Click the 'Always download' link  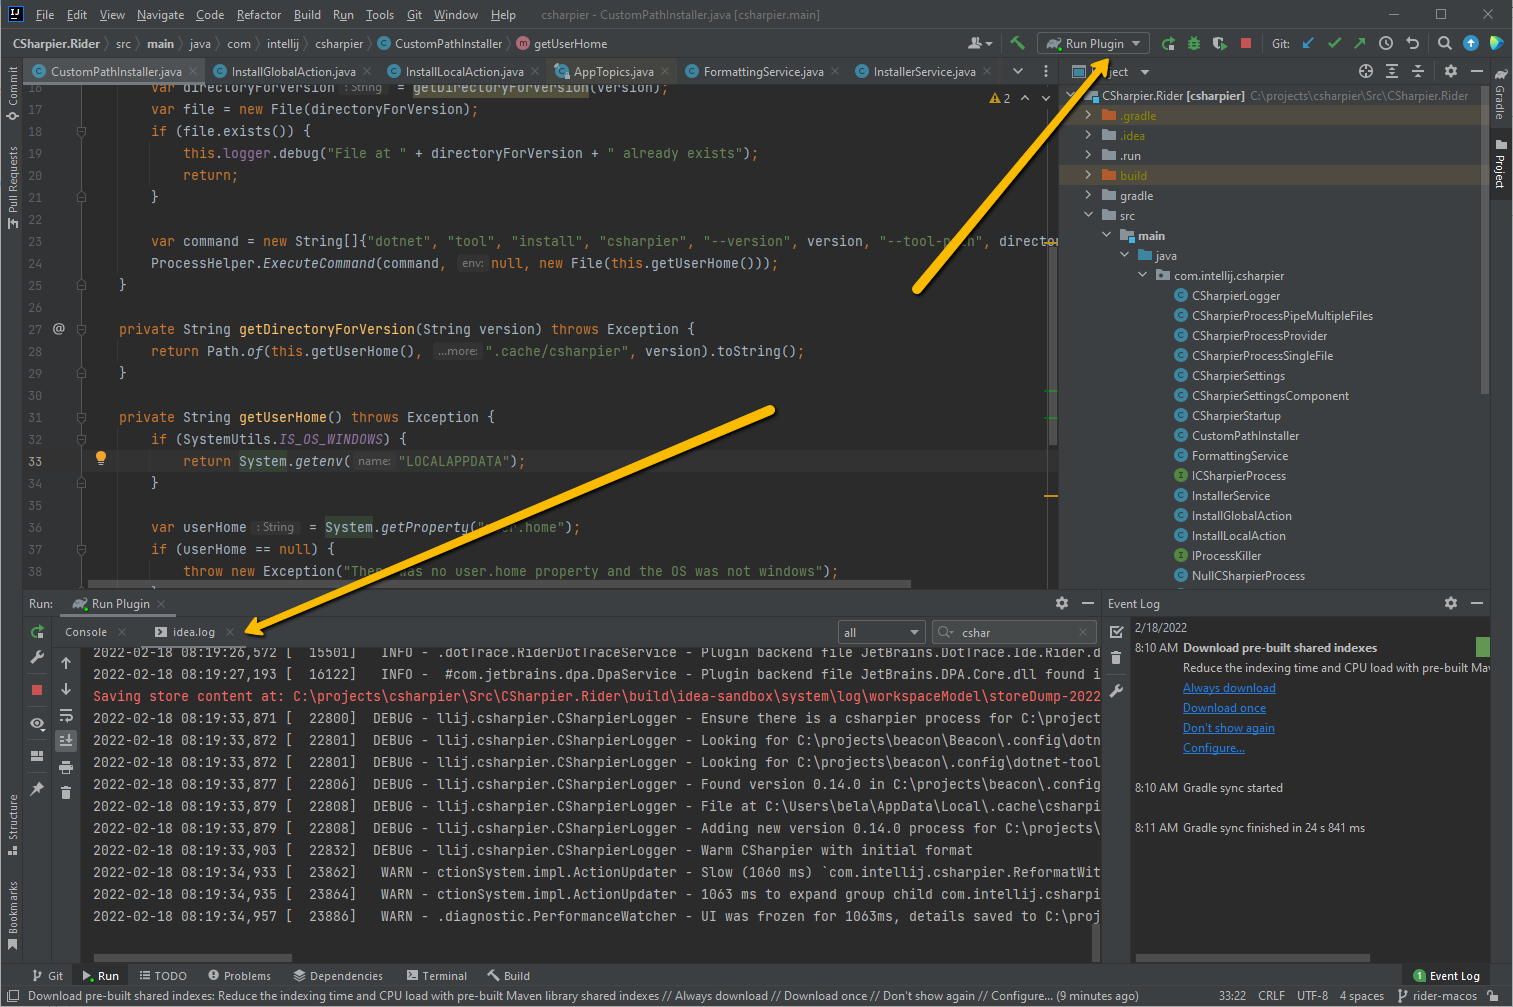(x=1229, y=688)
